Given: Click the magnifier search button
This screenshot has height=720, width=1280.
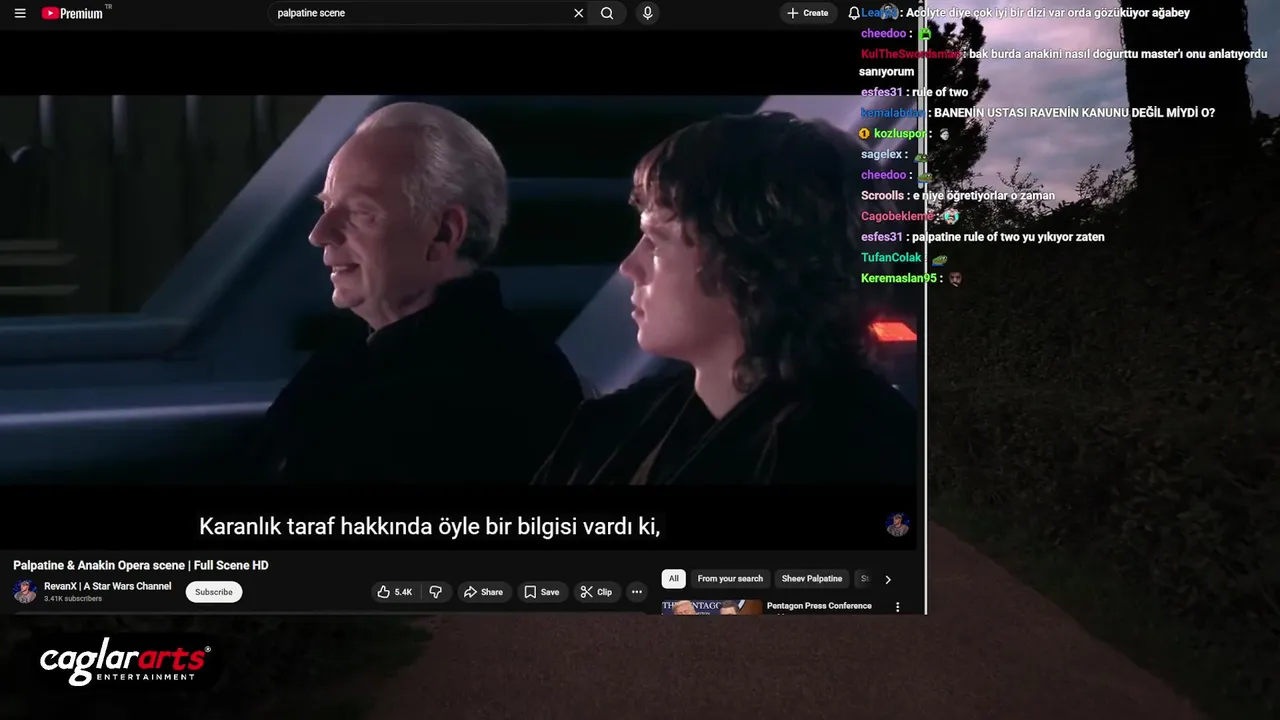Looking at the screenshot, I should click(x=607, y=13).
